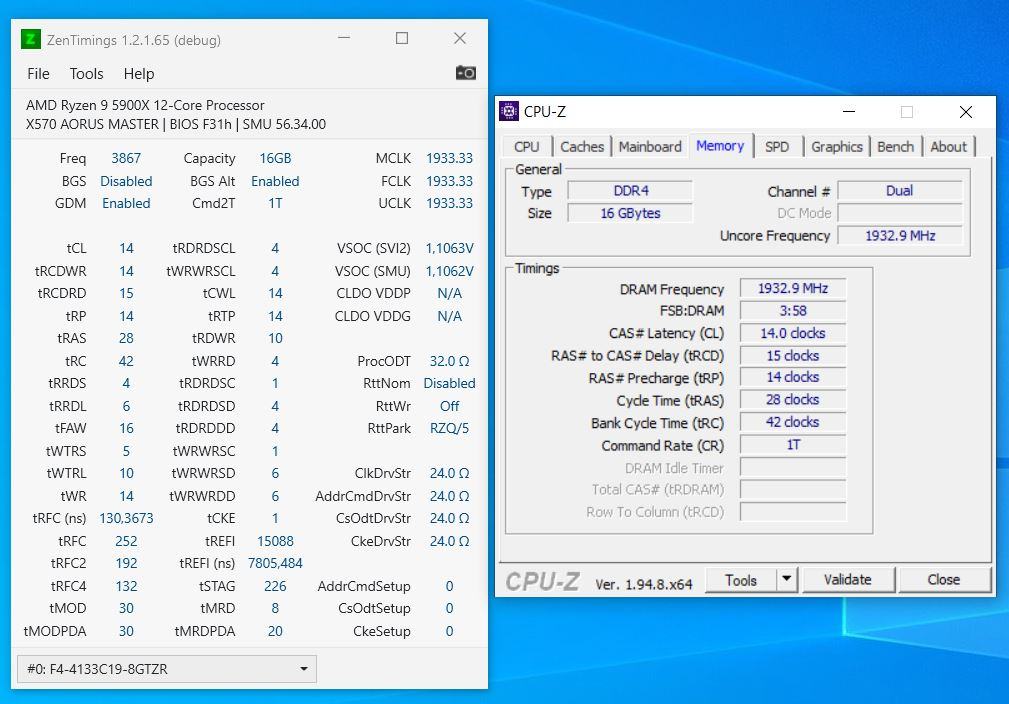The width and height of the screenshot is (1009, 704).
Task: Open the Tools menu in ZenTimings
Action: pos(86,74)
